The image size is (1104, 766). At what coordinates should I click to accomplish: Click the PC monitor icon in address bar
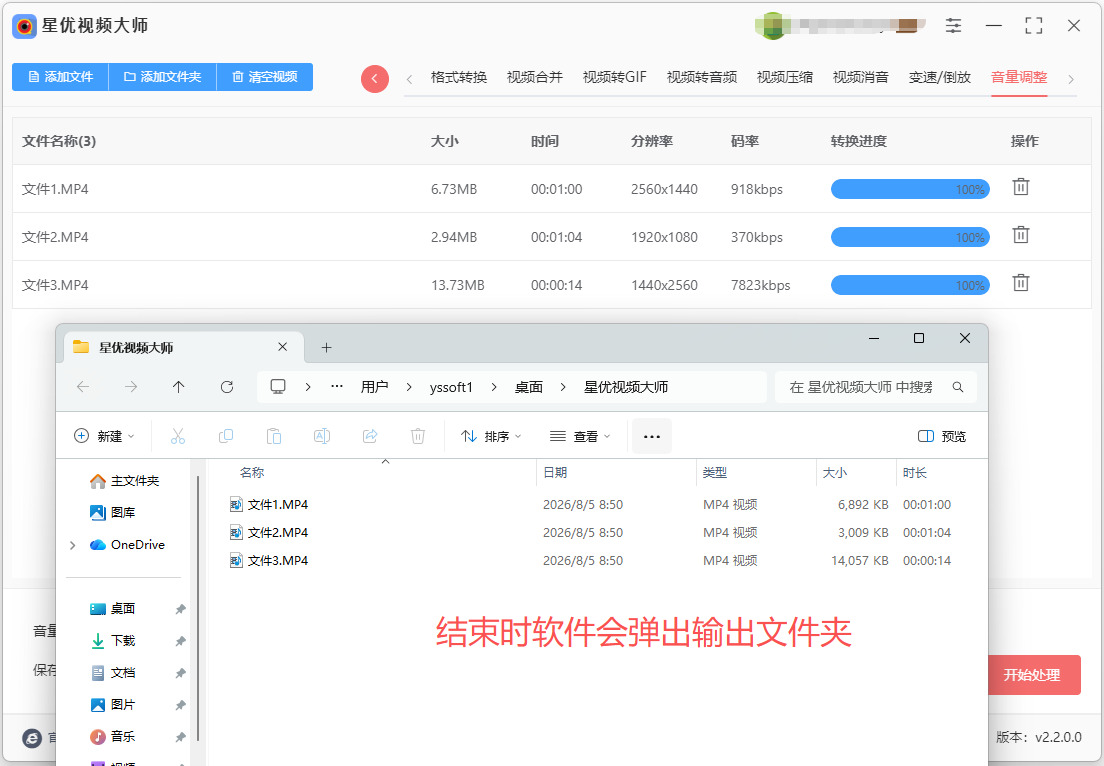point(278,387)
